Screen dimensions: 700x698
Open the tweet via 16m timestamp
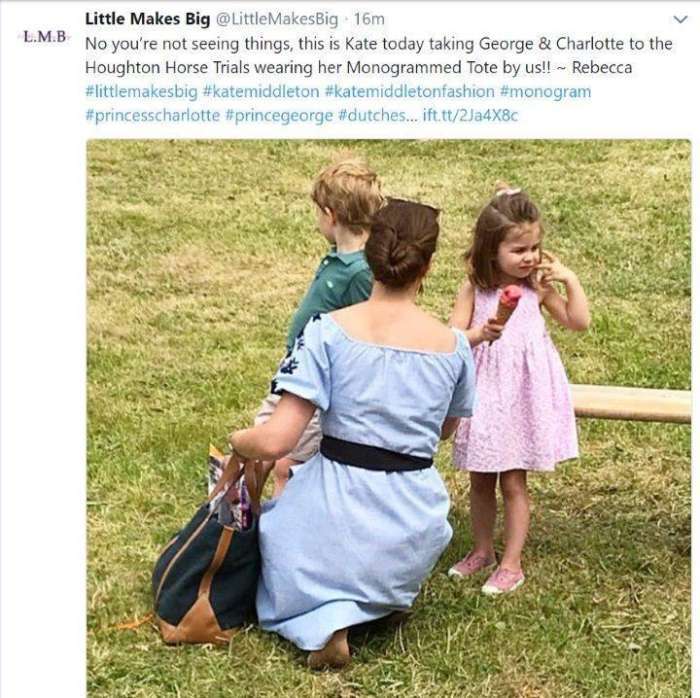369,19
